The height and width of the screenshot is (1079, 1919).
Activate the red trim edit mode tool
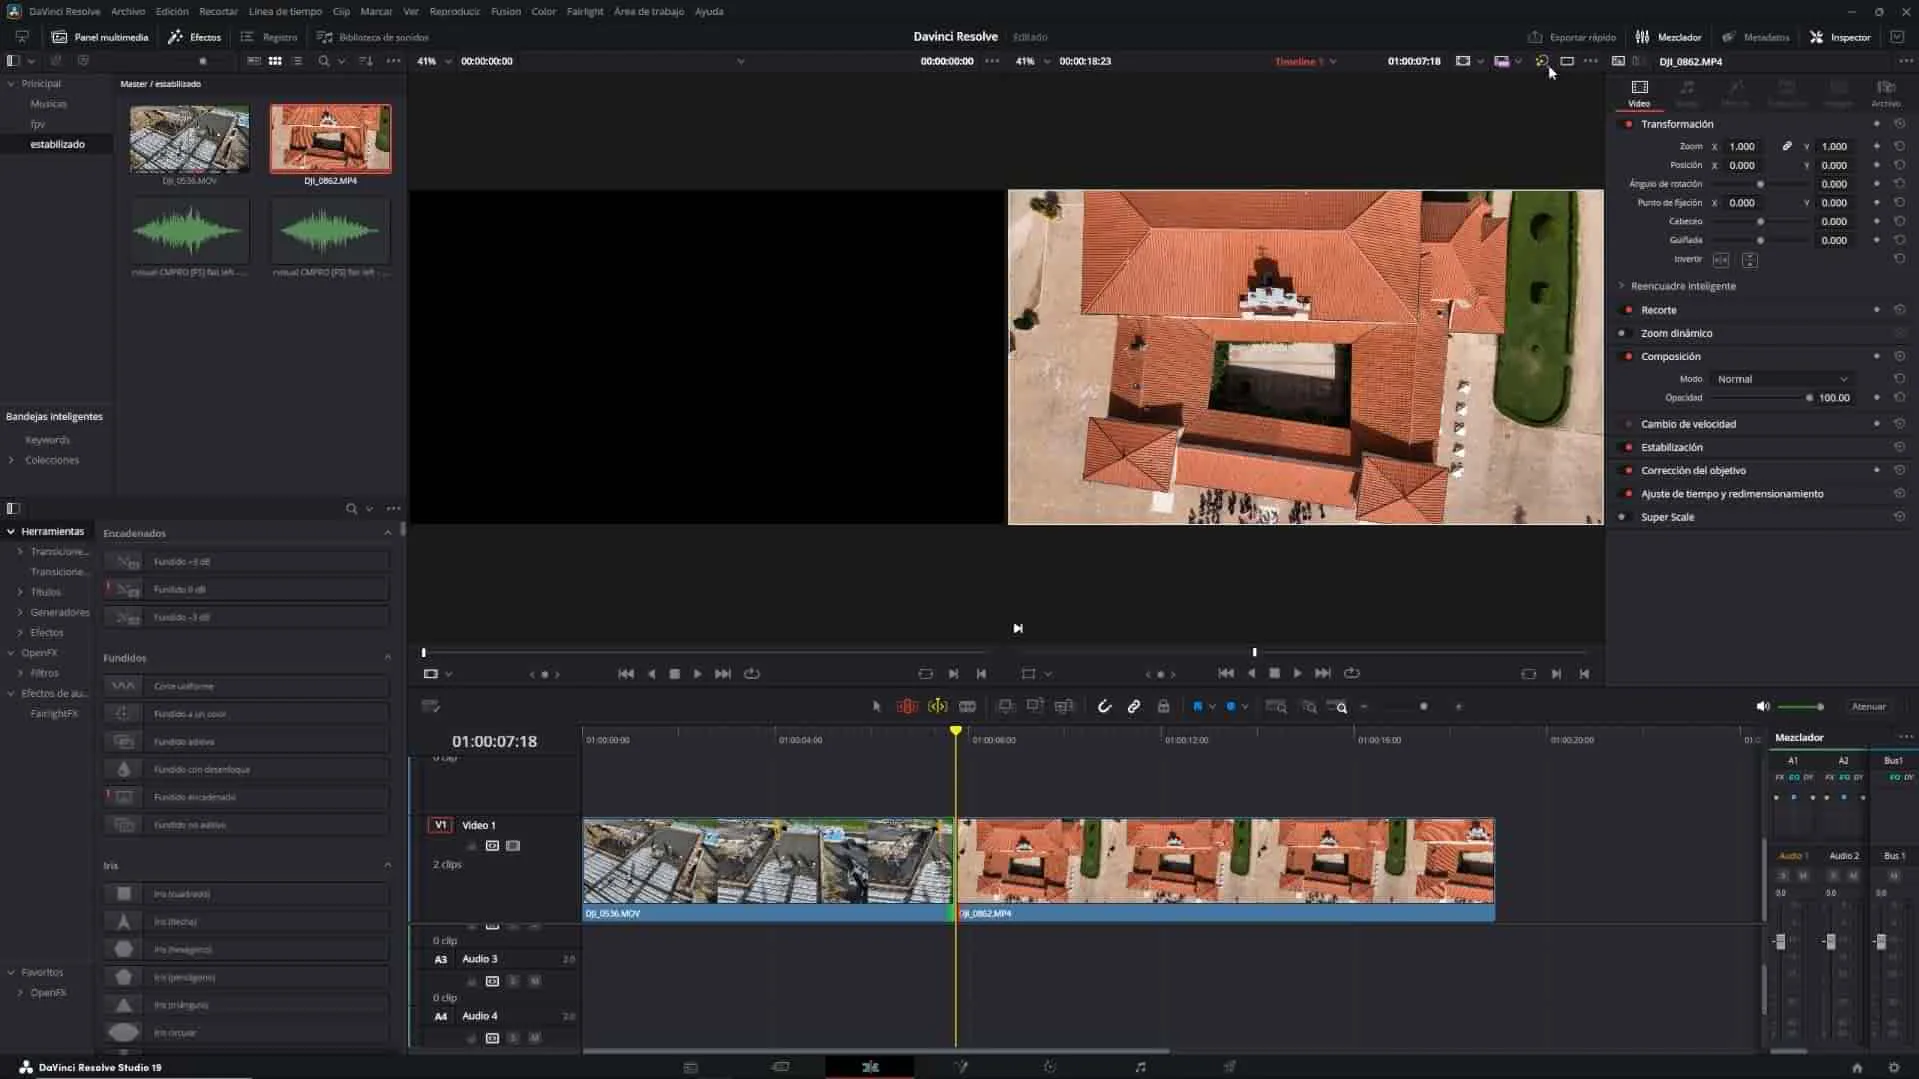907,707
